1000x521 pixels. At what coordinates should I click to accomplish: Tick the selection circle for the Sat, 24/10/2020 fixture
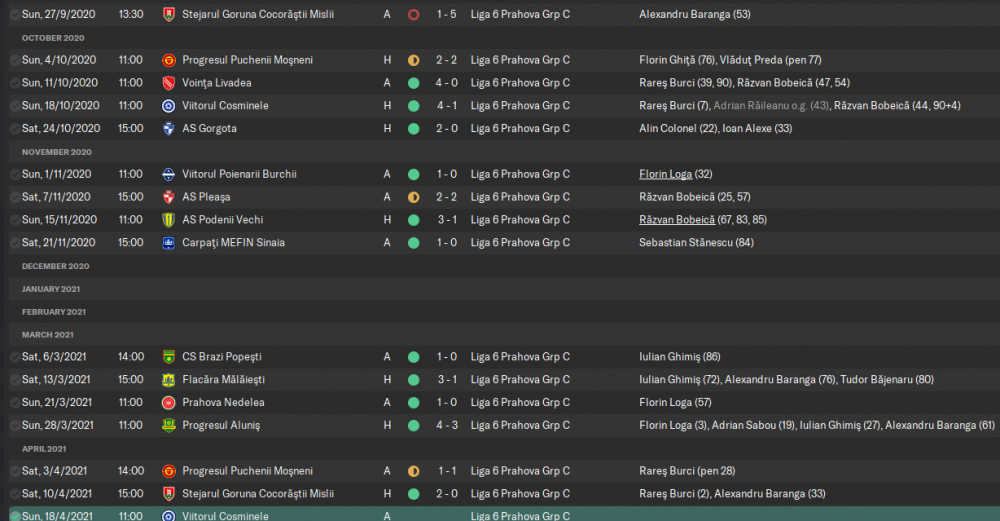pos(15,128)
